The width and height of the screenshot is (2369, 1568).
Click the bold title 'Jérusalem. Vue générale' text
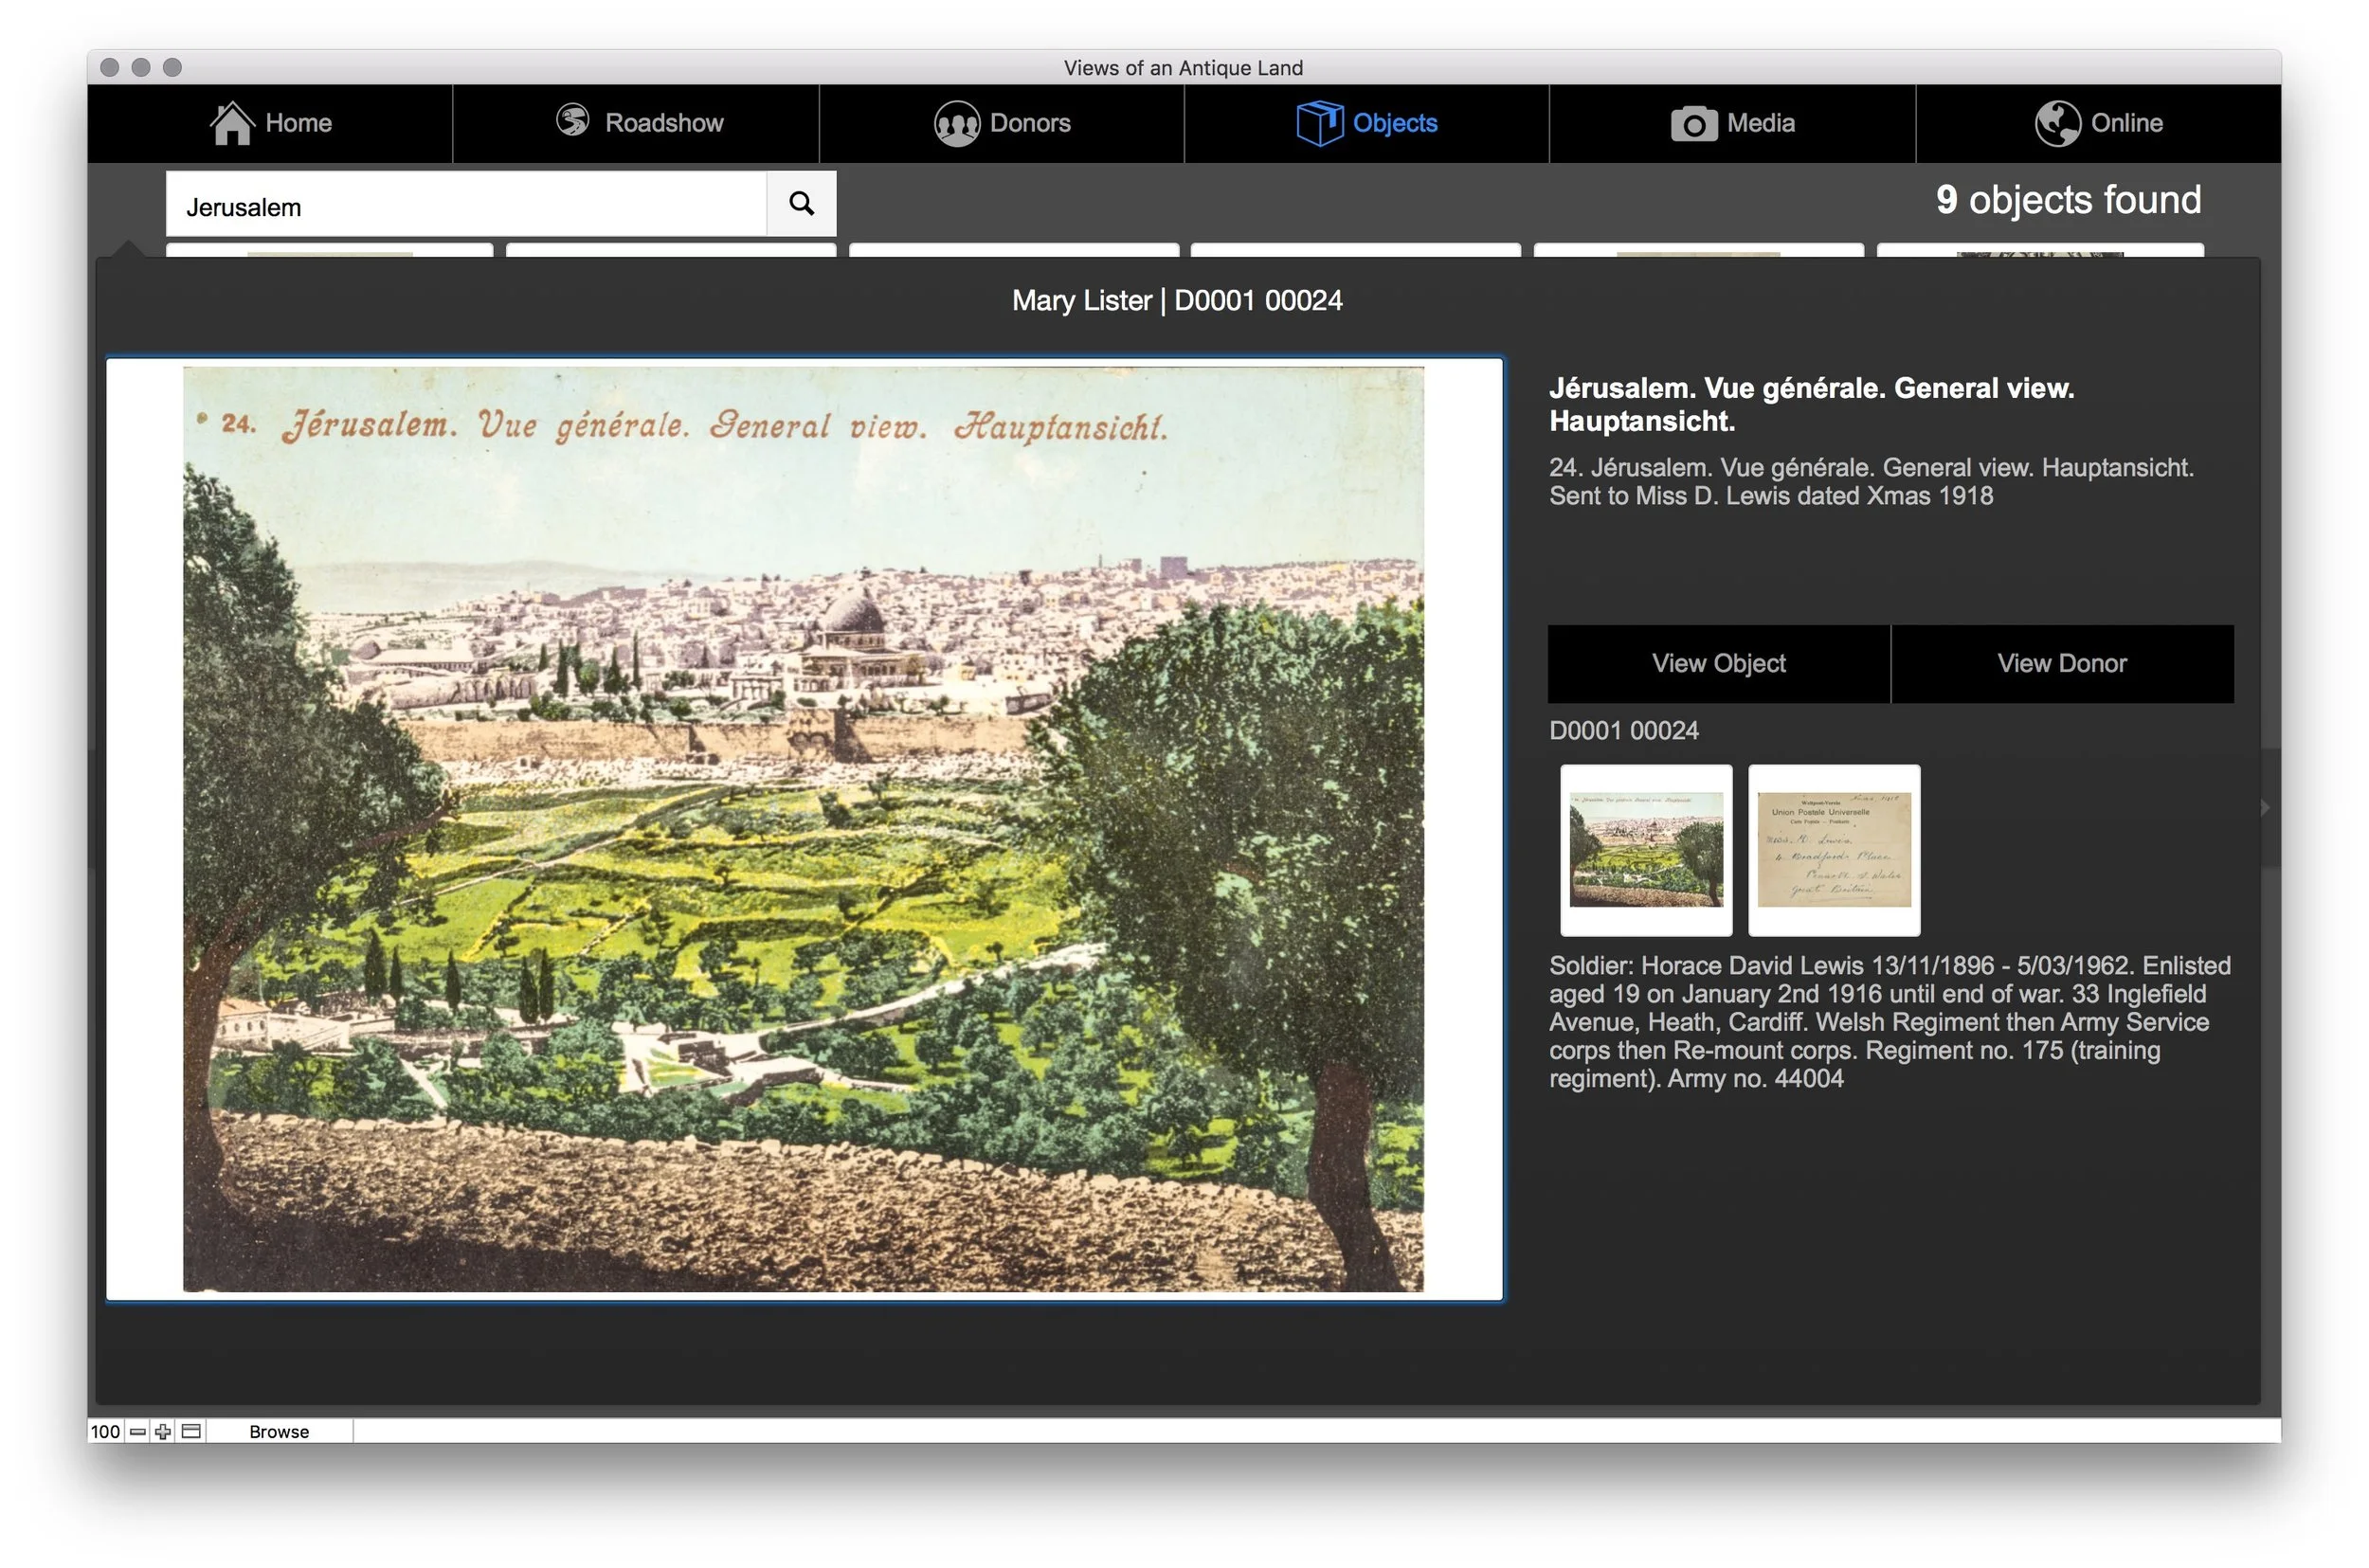pyautogui.click(x=1811, y=404)
